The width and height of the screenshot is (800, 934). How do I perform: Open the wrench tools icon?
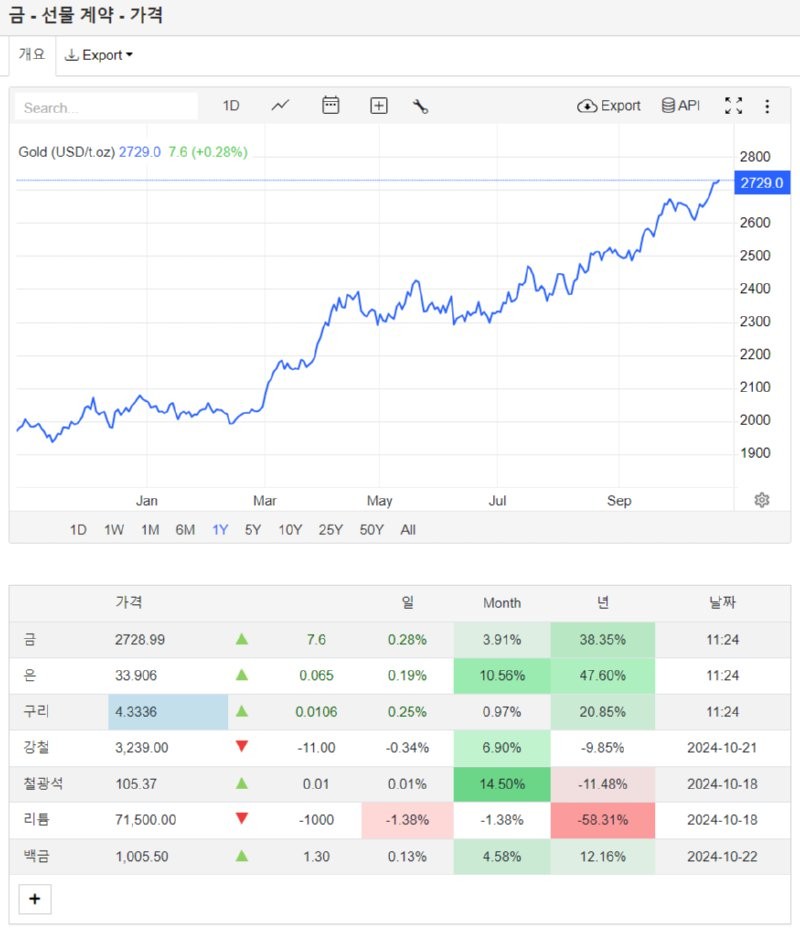coord(420,107)
